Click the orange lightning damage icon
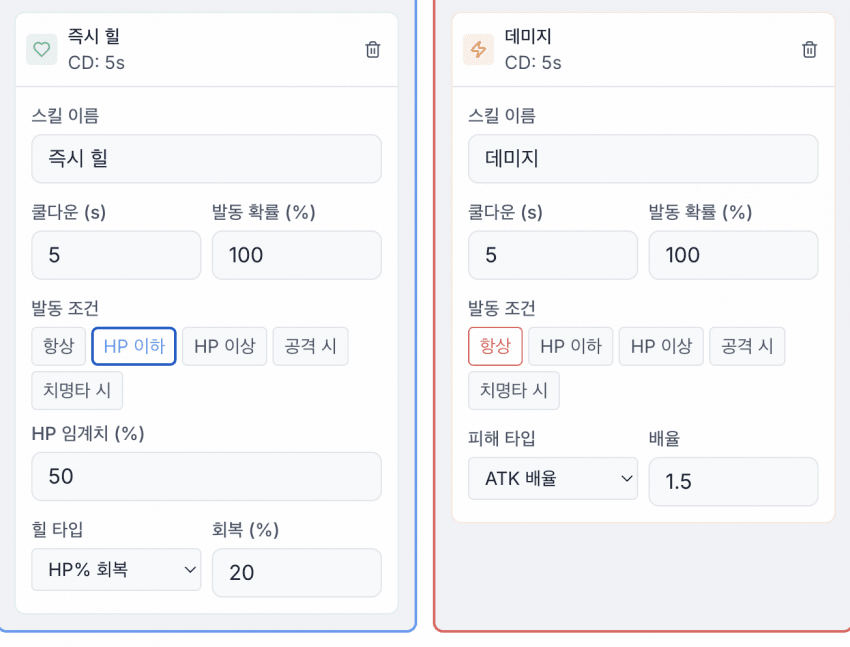 479,49
